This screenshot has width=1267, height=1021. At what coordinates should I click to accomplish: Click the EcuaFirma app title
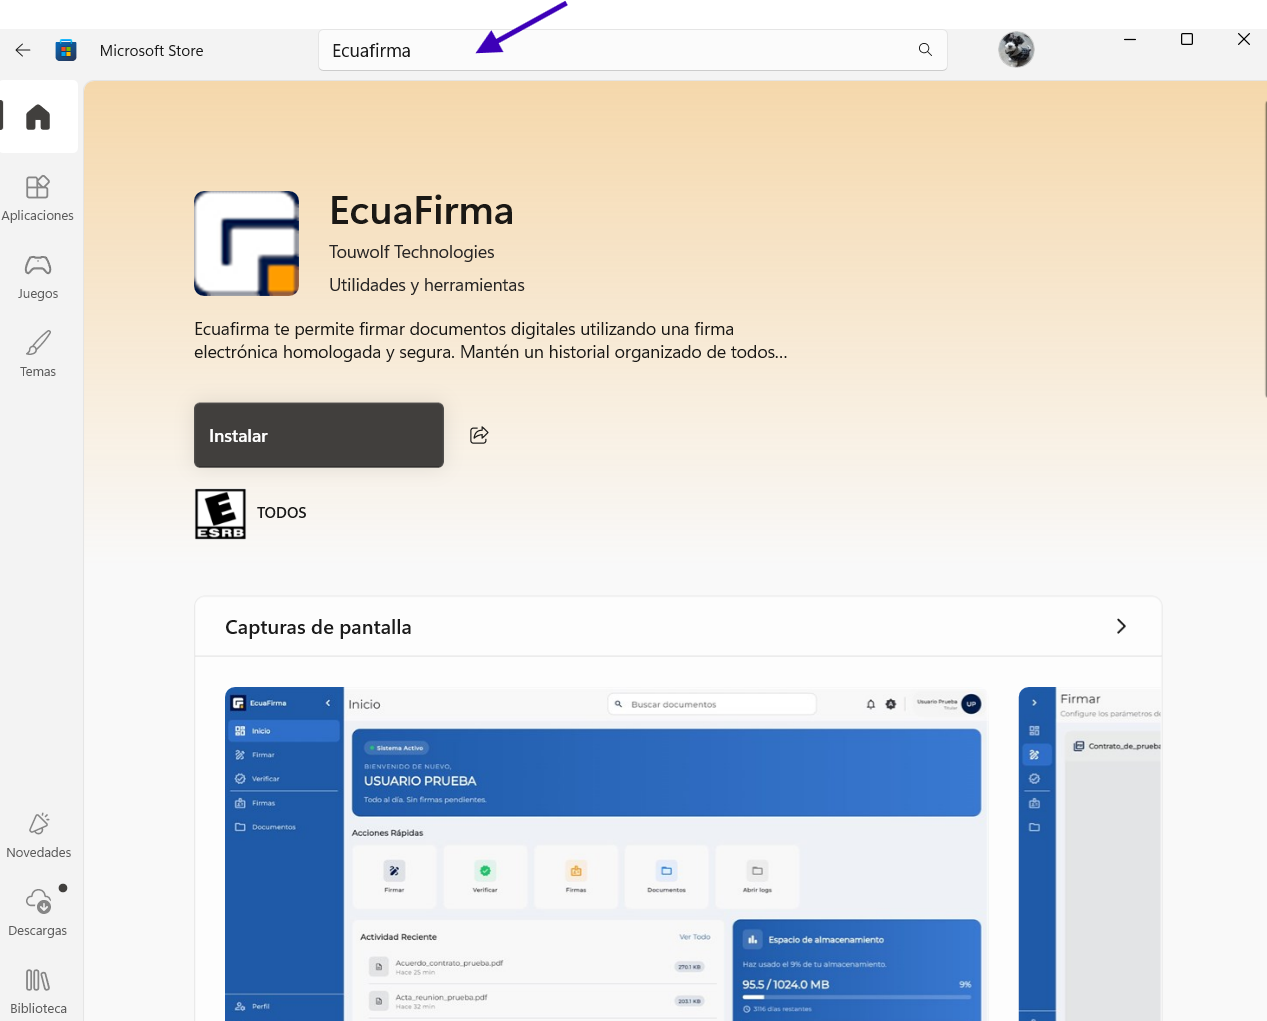click(x=421, y=211)
